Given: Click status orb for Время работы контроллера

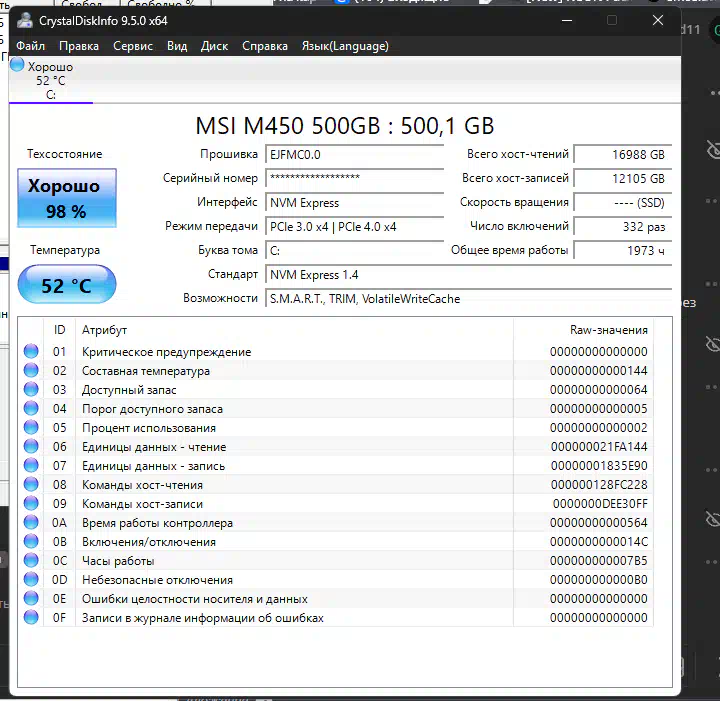Looking at the screenshot, I should point(31,522).
